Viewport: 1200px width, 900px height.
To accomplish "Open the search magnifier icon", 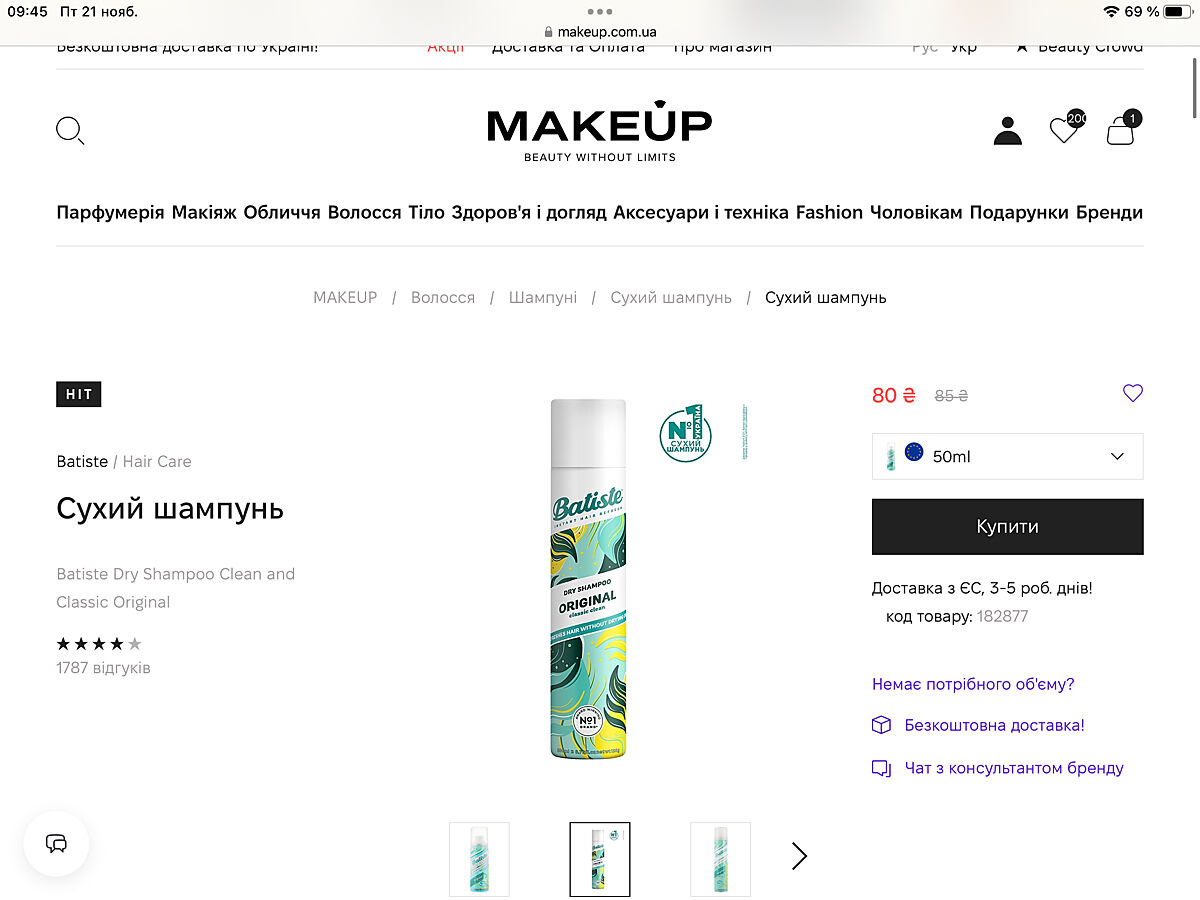I will 70,131.
